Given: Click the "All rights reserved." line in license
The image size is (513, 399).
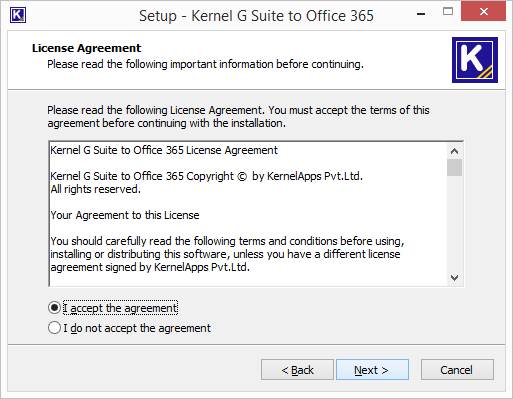Looking at the screenshot, I should [96, 189].
